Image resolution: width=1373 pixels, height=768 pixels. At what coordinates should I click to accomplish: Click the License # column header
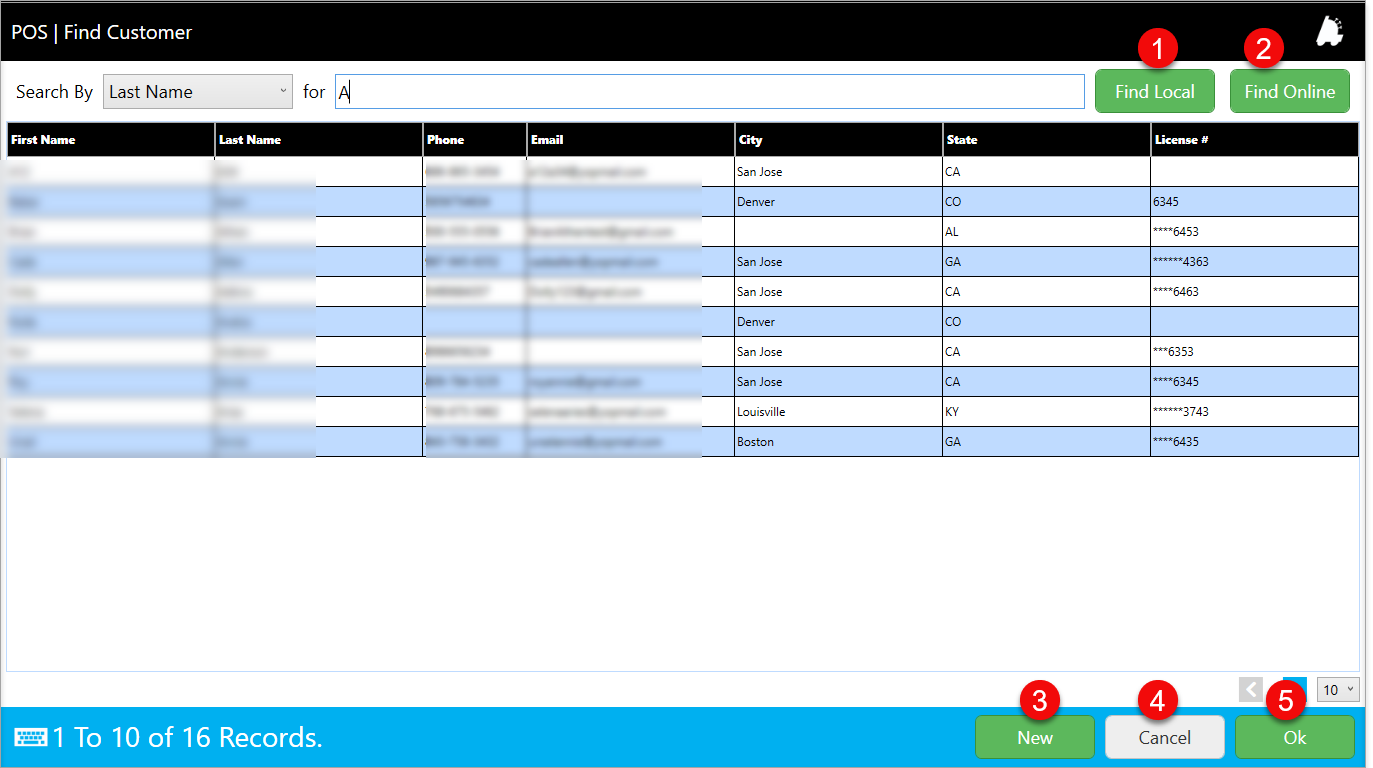pyautogui.click(x=1253, y=140)
